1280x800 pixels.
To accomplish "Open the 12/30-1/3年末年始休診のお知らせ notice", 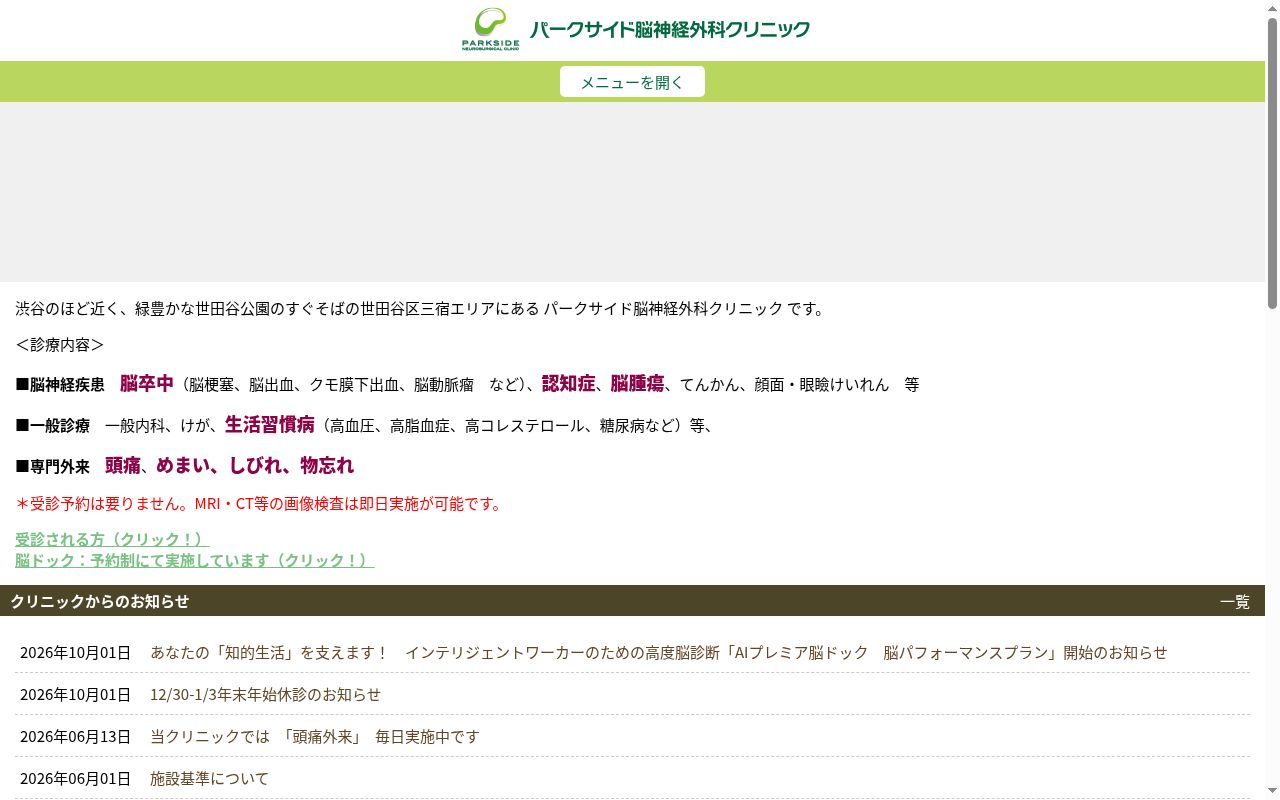I will click(x=265, y=694).
